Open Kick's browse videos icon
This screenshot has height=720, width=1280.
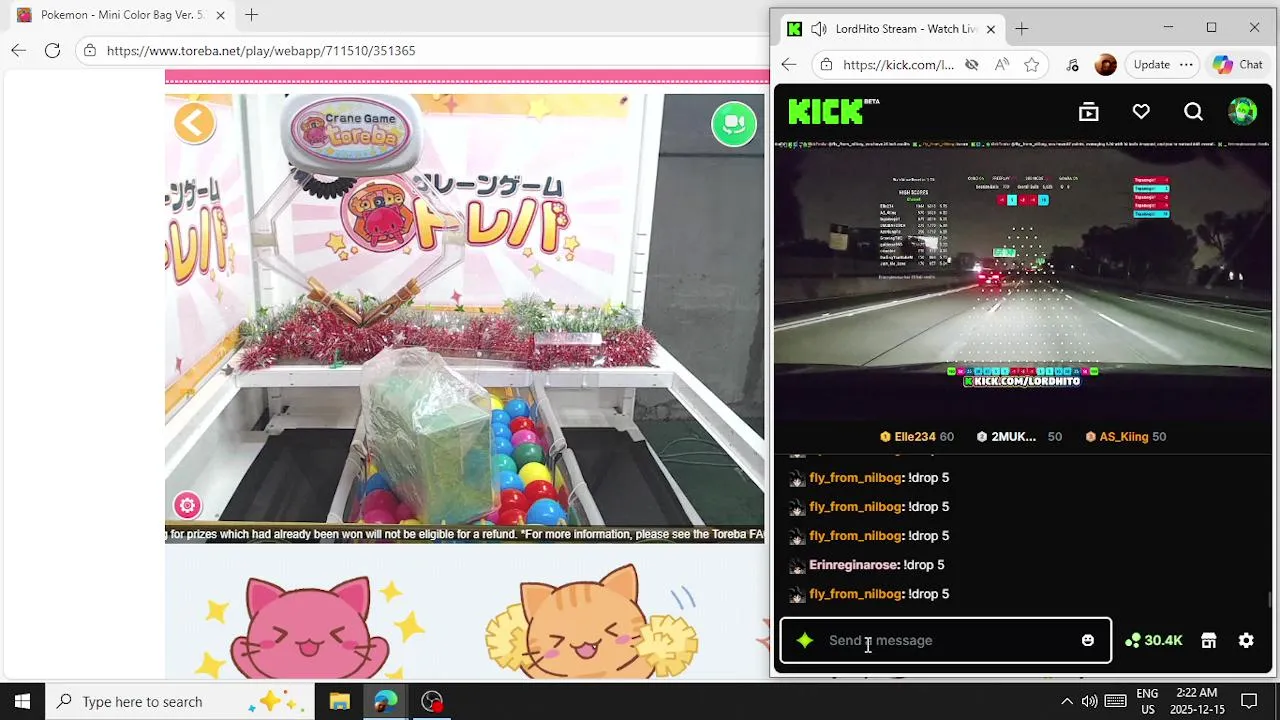tap(1089, 112)
